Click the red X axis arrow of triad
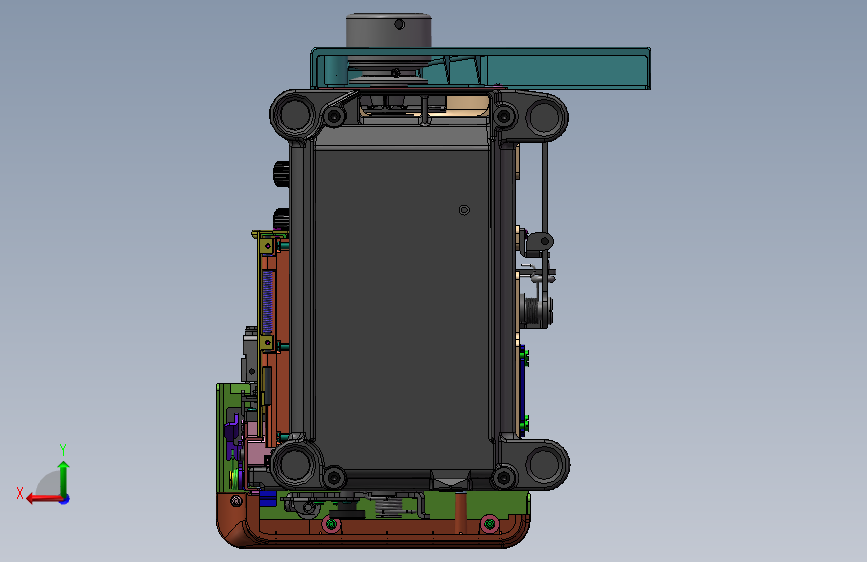The height and width of the screenshot is (562, 867). pos(43,498)
